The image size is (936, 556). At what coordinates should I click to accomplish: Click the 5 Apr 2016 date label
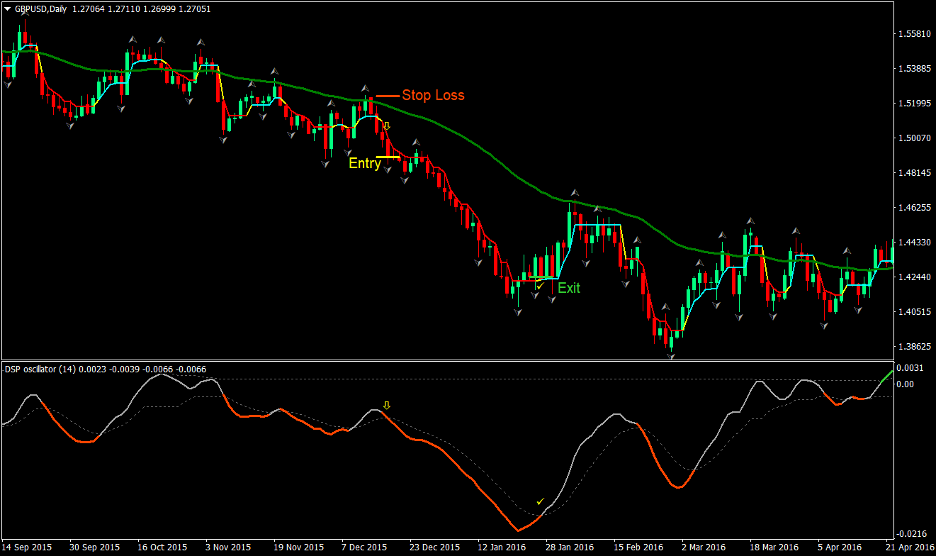coord(840,547)
